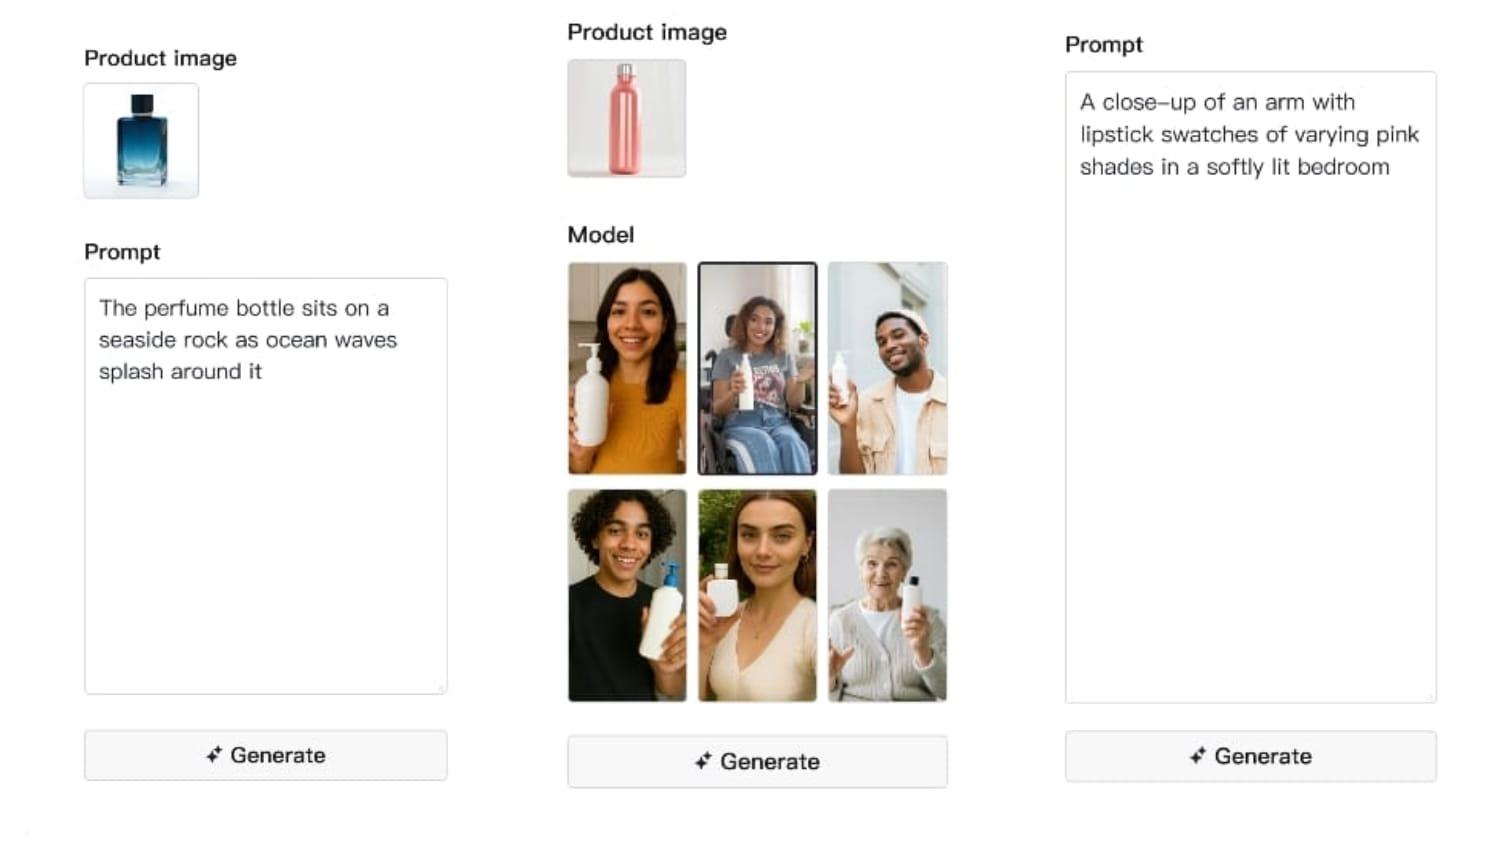1500x843 pixels.
Task: Click into the perfume bottle prompt text box
Action: coord(265,530)
